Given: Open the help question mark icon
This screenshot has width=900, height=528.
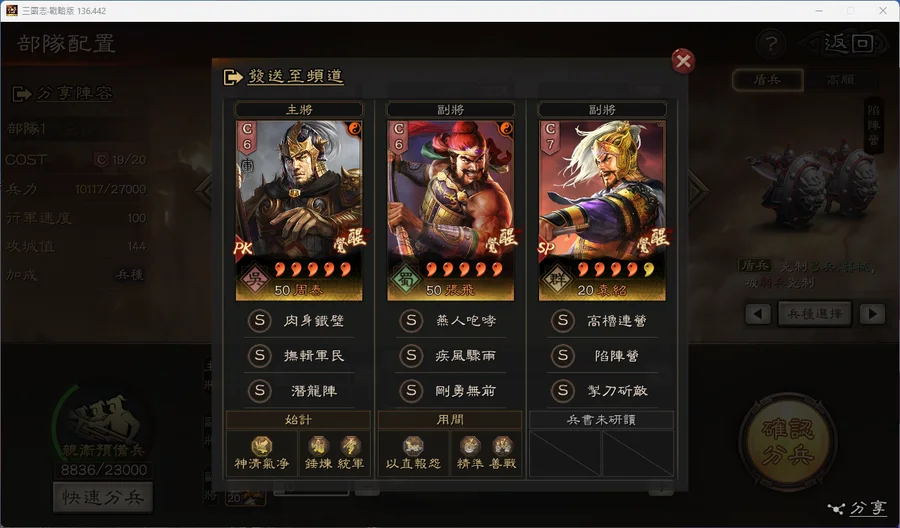Looking at the screenshot, I should coord(771,43).
